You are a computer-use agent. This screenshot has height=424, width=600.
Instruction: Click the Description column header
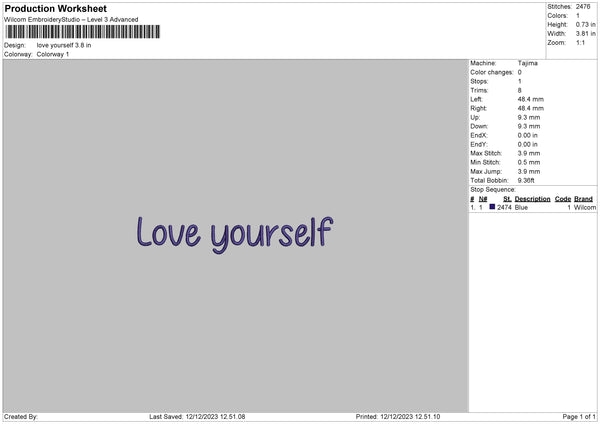click(x=532, y=199)
